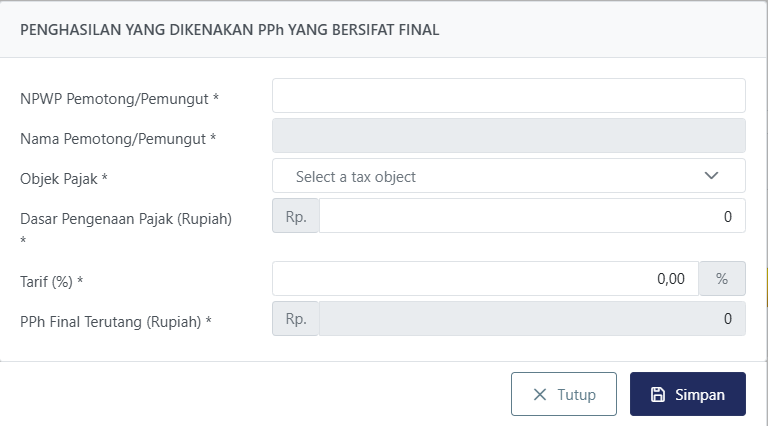Screen dimensions: 768x426
Task: Click the Rp. prefix of PPh Final Terutang
Action: coord(295,319)
